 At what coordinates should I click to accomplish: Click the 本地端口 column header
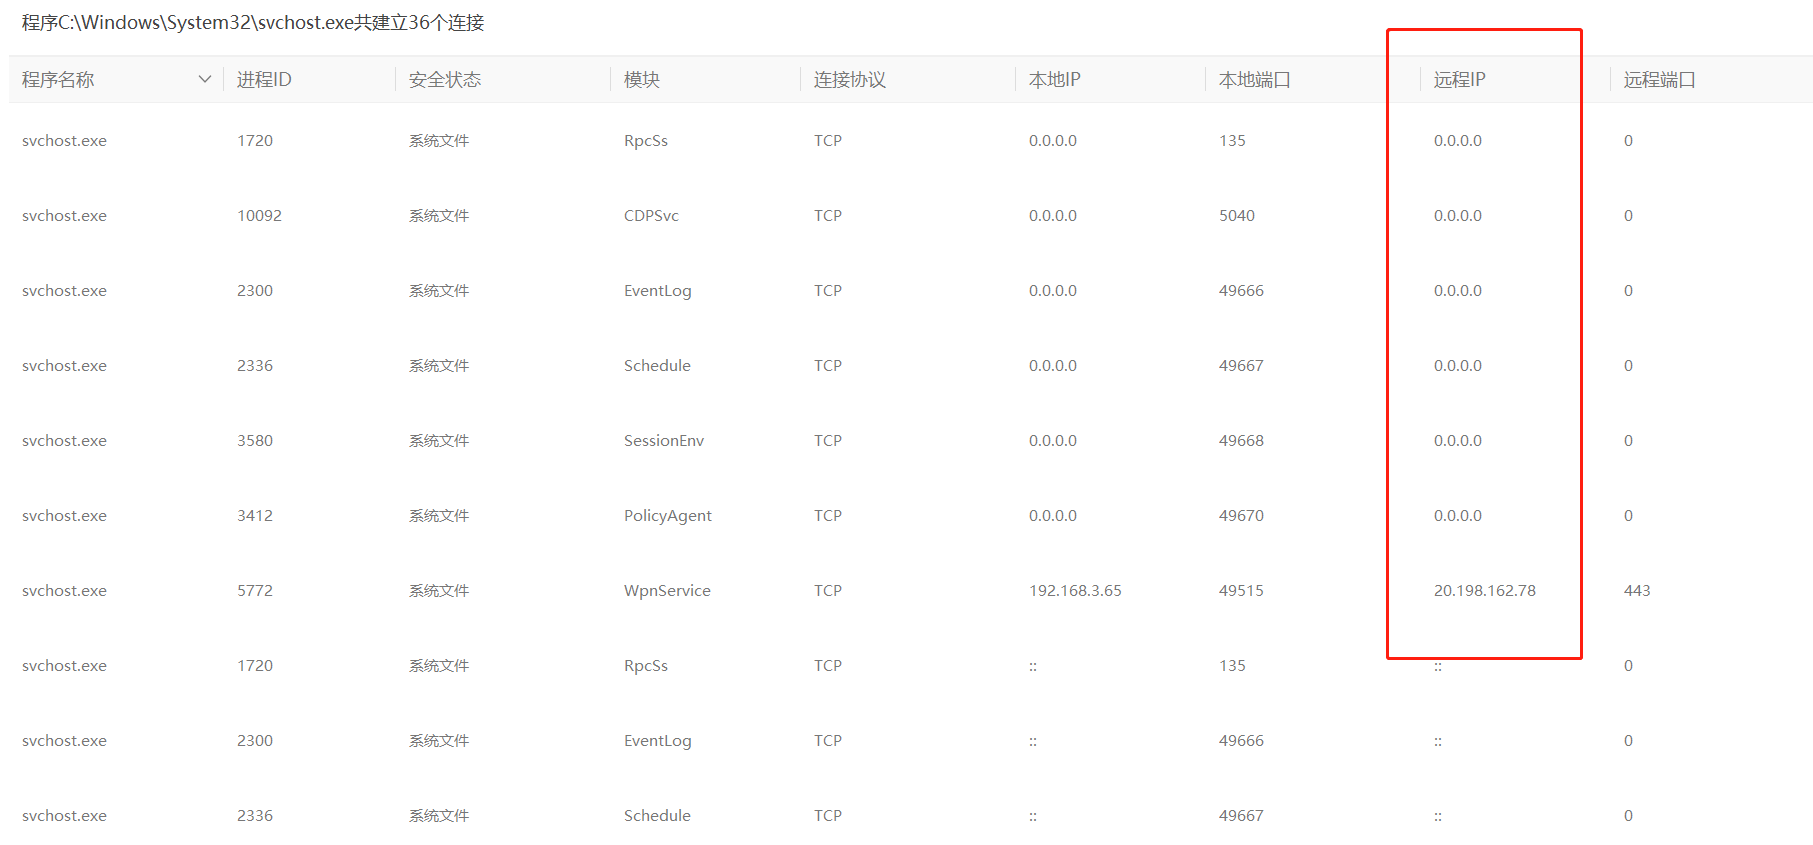point(1255,80)
